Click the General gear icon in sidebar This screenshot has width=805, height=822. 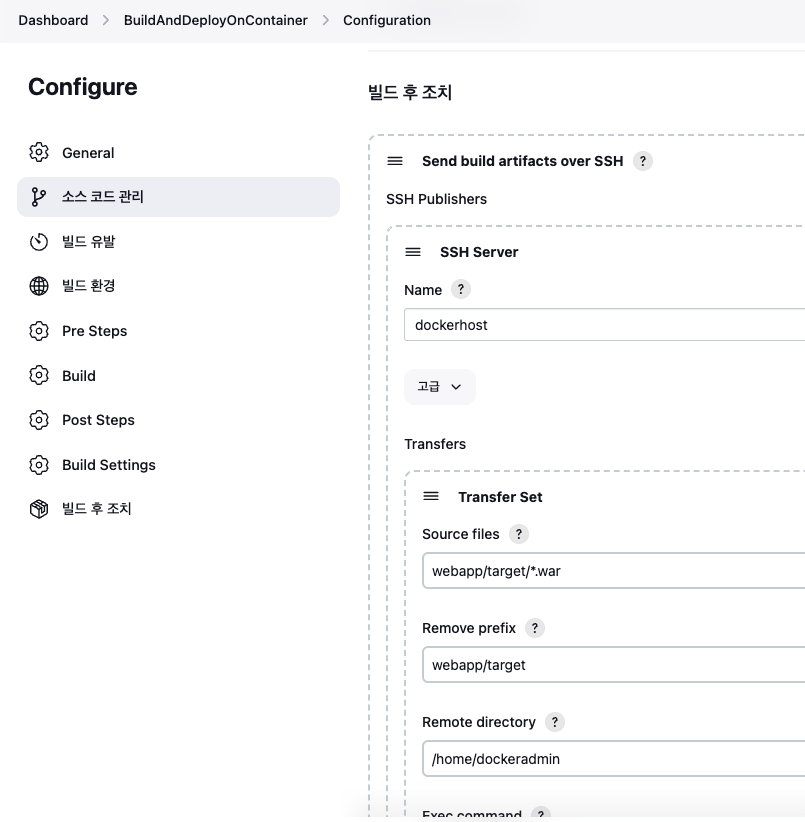tap(39, 152)
